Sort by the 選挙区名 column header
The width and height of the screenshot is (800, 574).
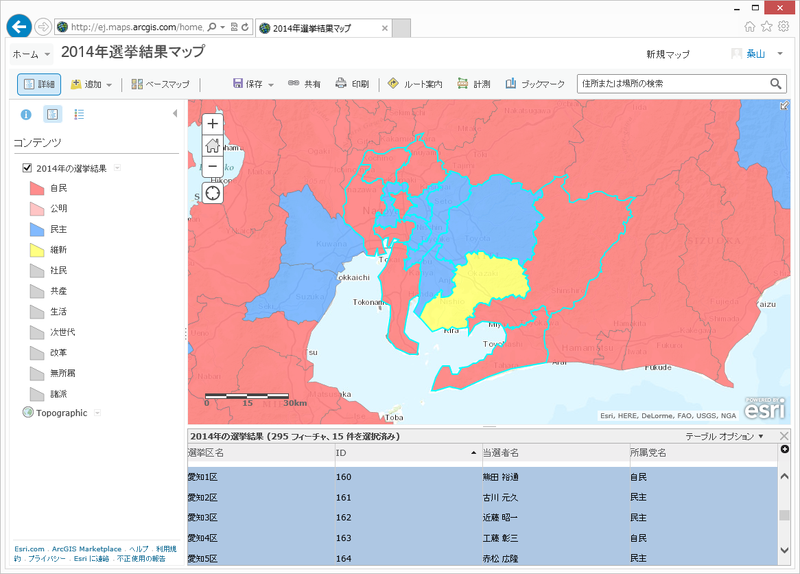(x=261, y=453)
